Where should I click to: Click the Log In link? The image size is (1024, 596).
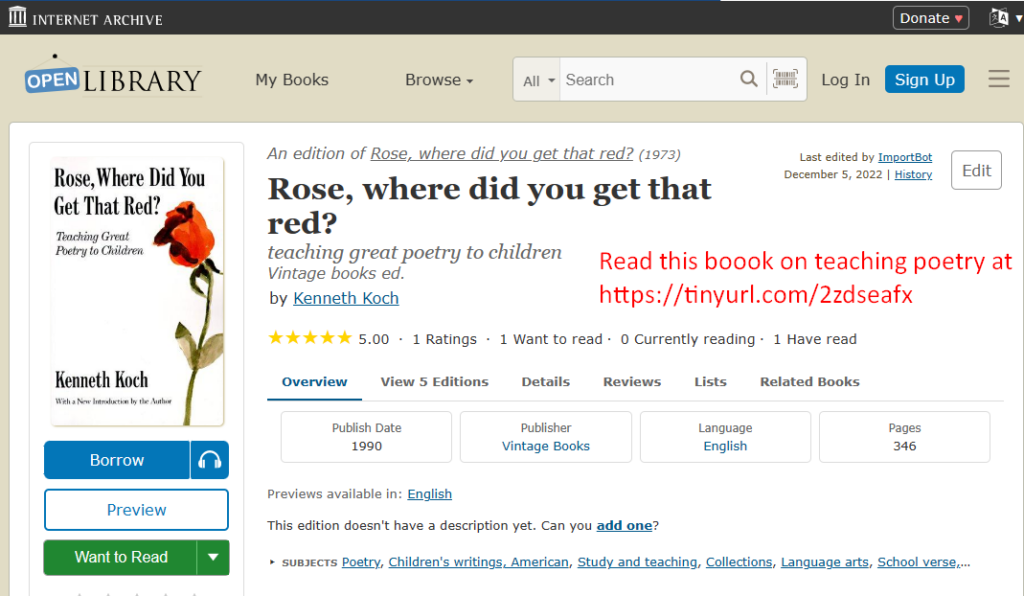(x=845, y=80)
